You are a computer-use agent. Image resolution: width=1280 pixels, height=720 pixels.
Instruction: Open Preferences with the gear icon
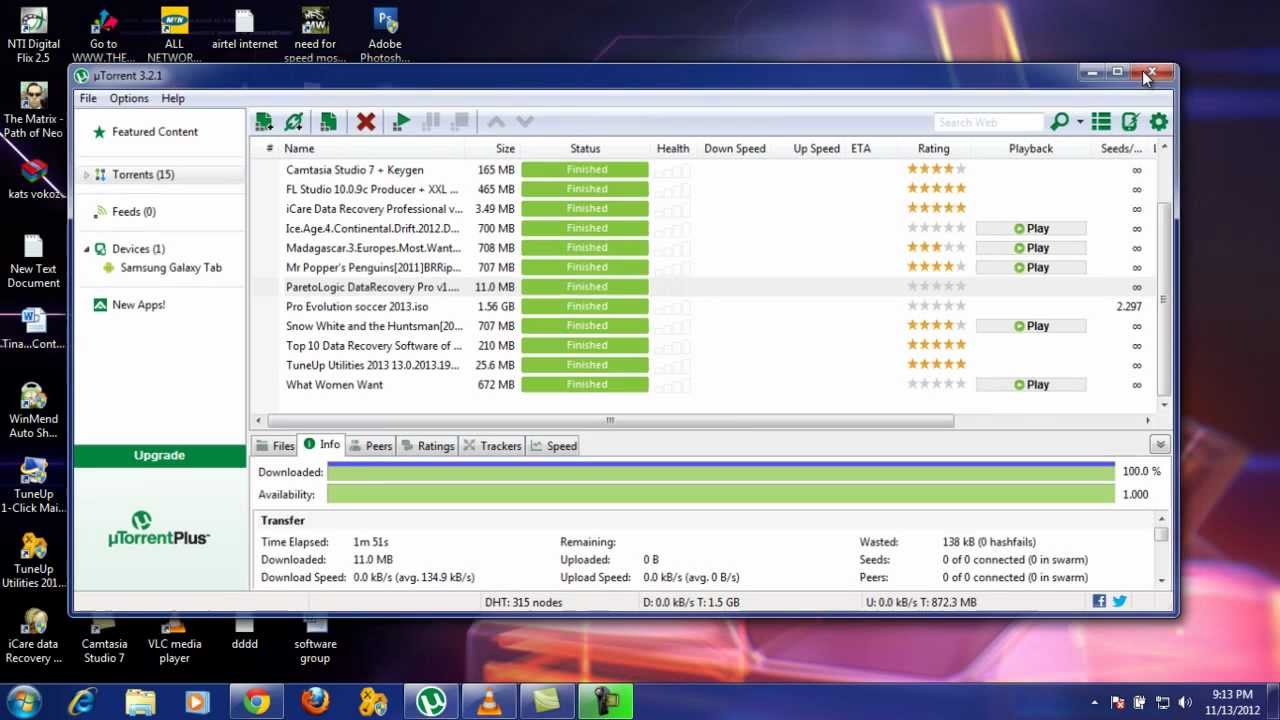pos(1159,122)
